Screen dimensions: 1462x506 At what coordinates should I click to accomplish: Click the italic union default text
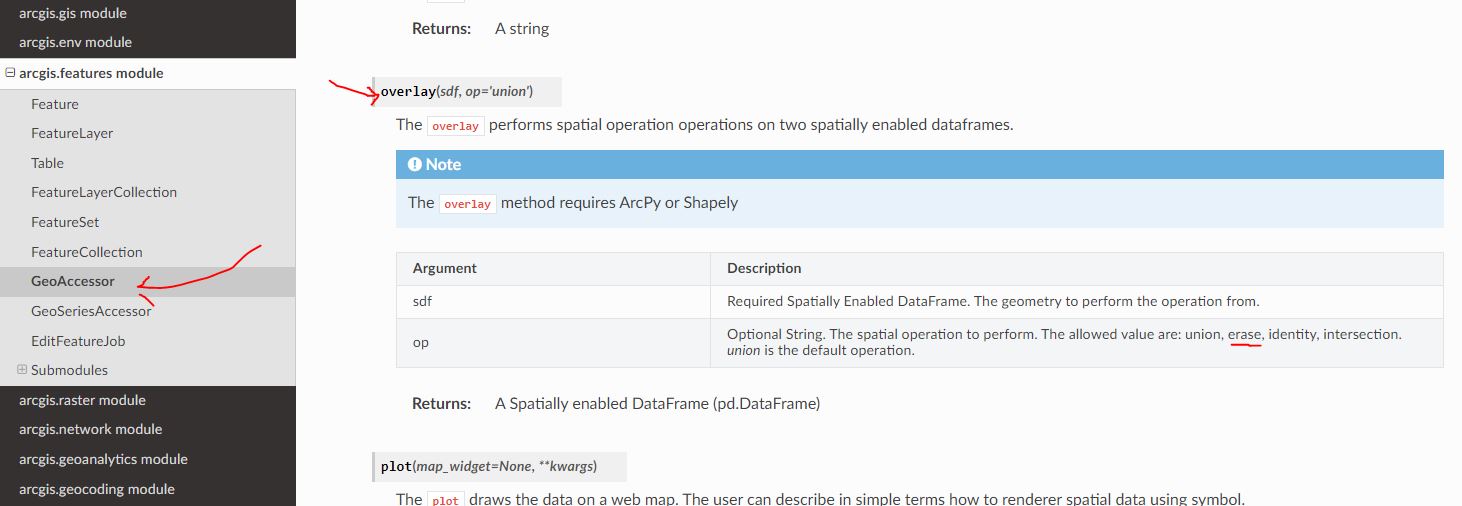click(x=743, y=351)
